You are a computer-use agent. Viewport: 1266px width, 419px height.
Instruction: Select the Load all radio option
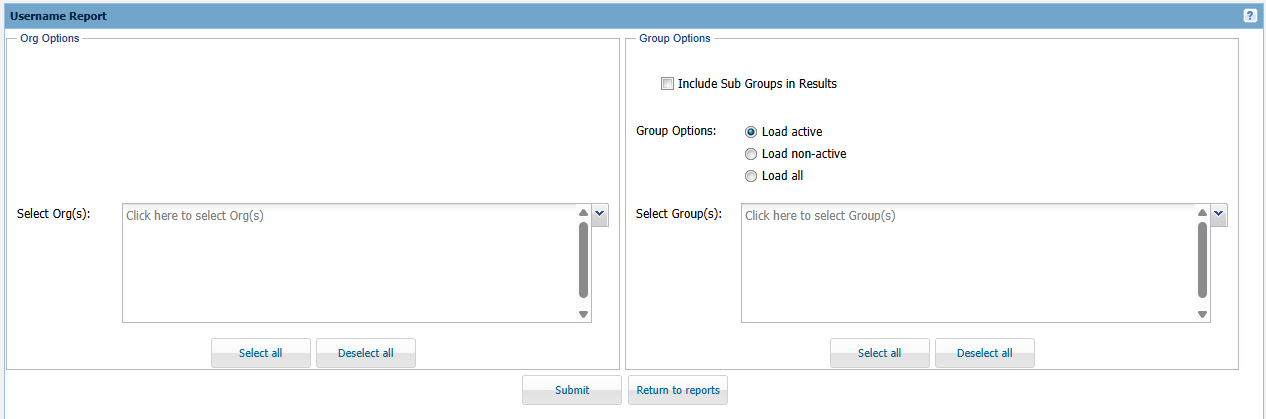coord(751,176)
